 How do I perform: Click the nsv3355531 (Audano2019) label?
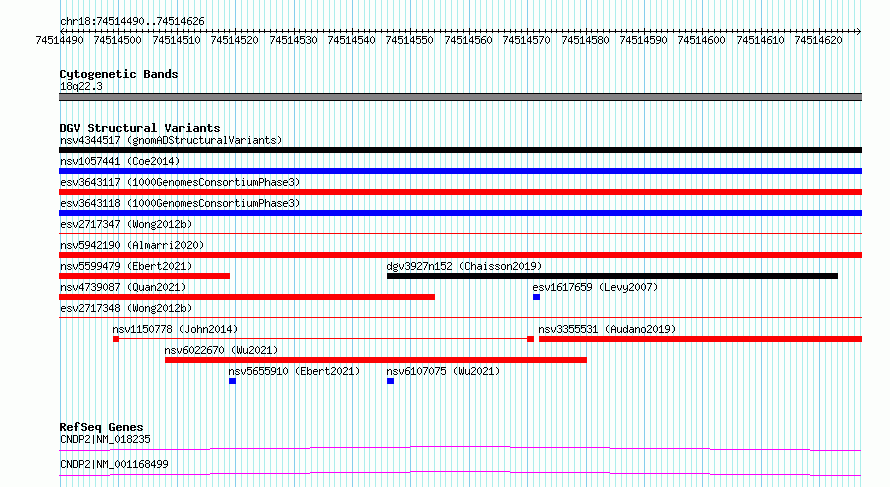[x=607, y=329]
